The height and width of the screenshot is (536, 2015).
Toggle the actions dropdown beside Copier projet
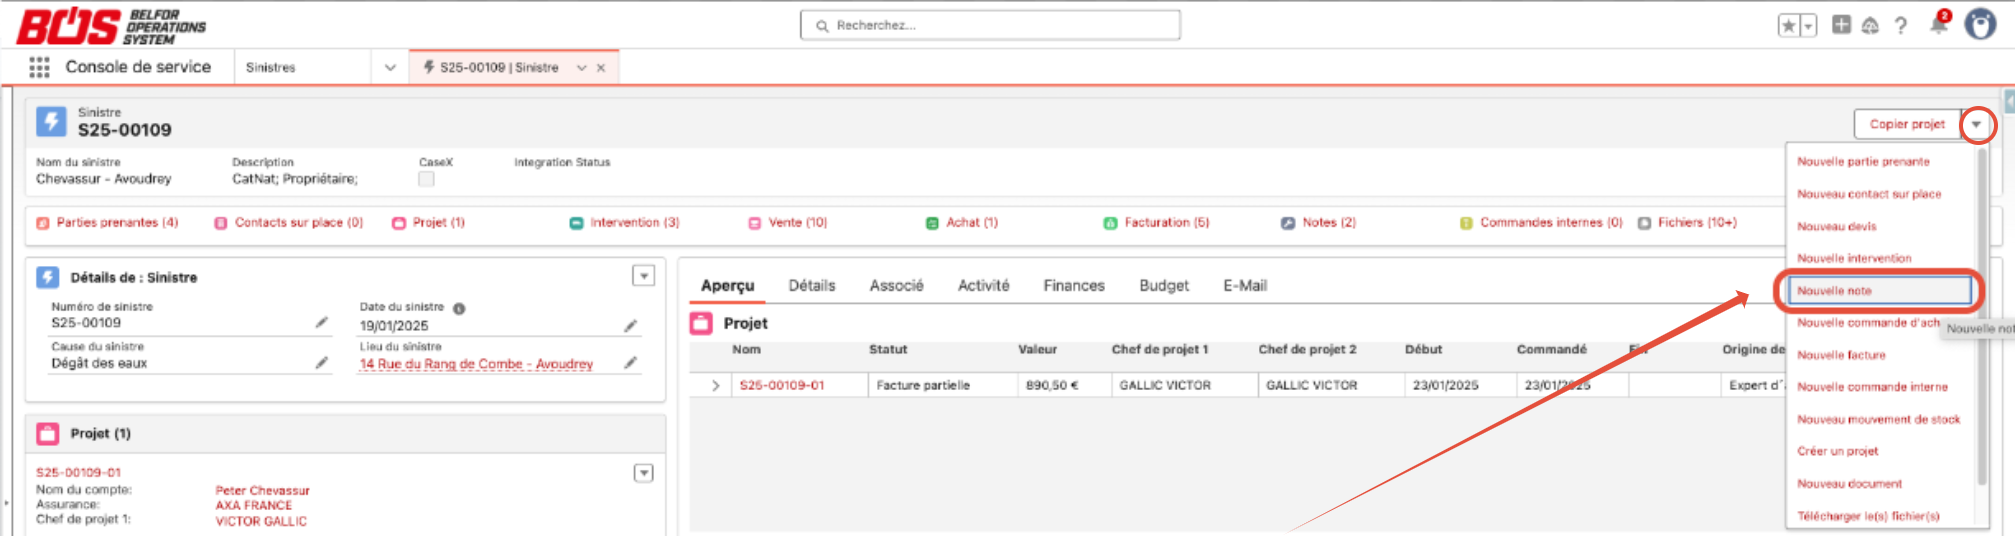click(x=1976, y=125)
